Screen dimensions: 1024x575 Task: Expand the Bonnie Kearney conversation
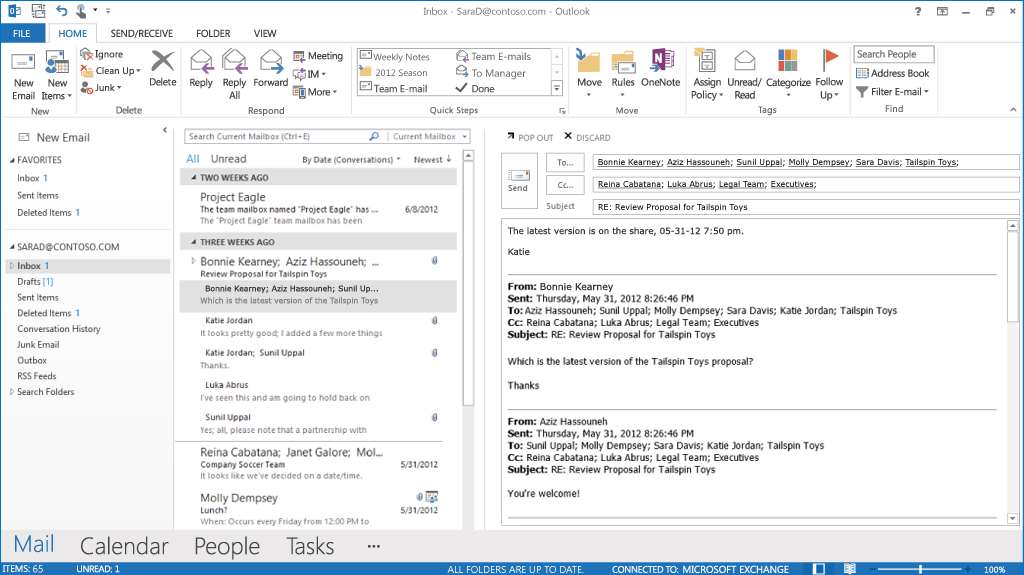pos(193,261)
